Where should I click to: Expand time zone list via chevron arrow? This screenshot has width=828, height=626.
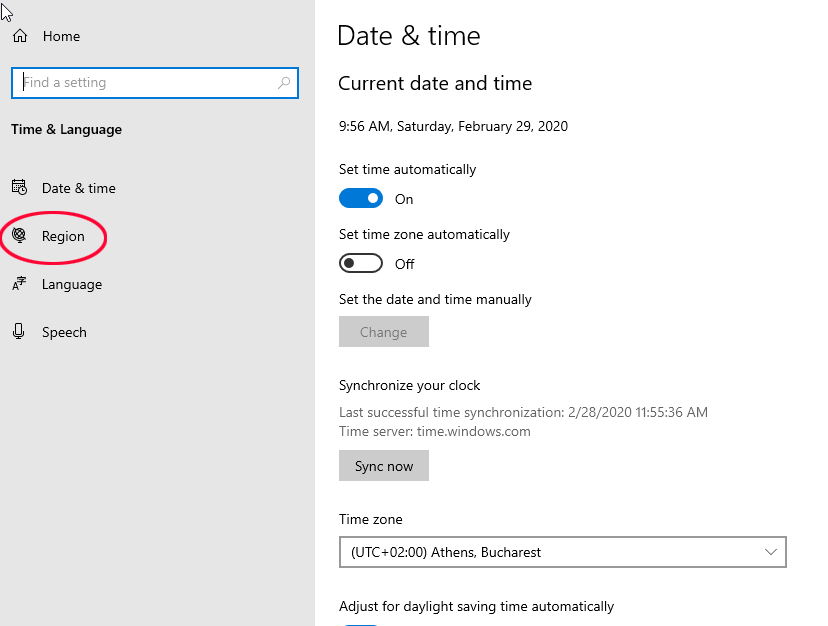click(x=770, y=552)
